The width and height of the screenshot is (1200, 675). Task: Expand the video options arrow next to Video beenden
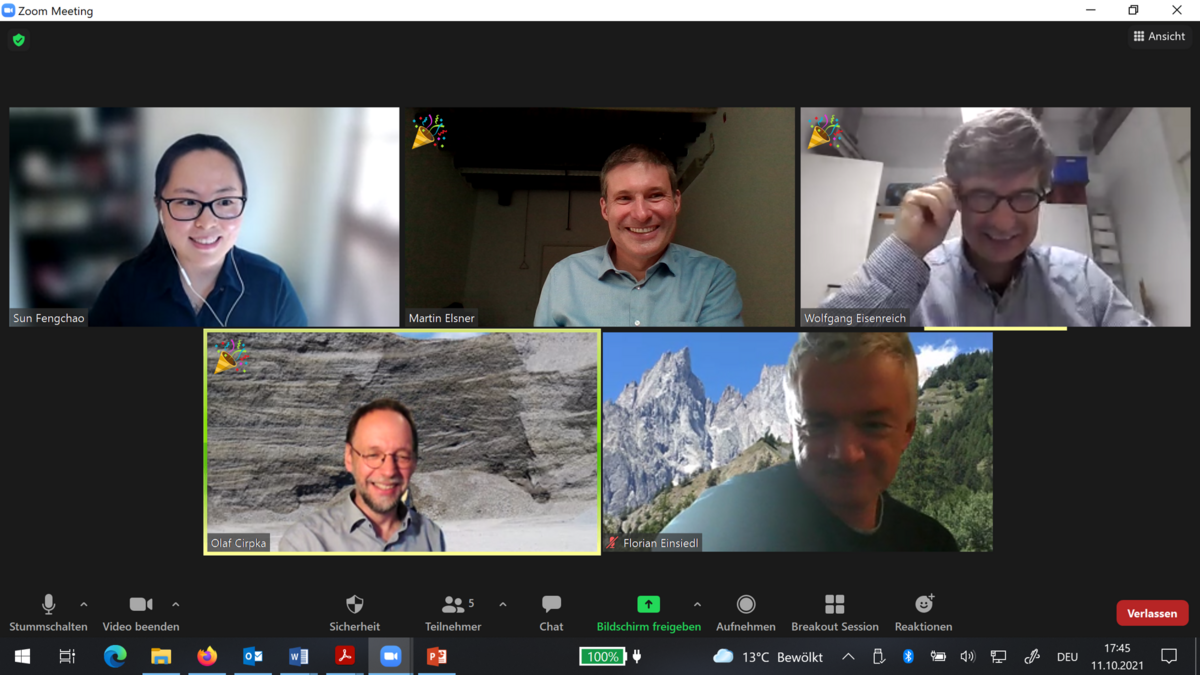176,604
